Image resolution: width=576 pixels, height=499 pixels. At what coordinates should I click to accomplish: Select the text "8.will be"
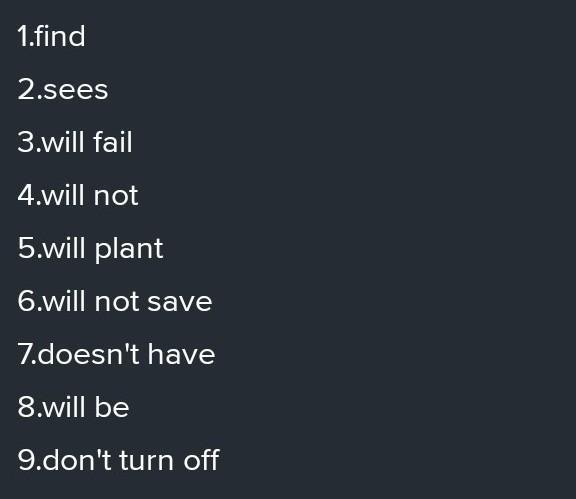pyautogui.click(x=73, y=407)
